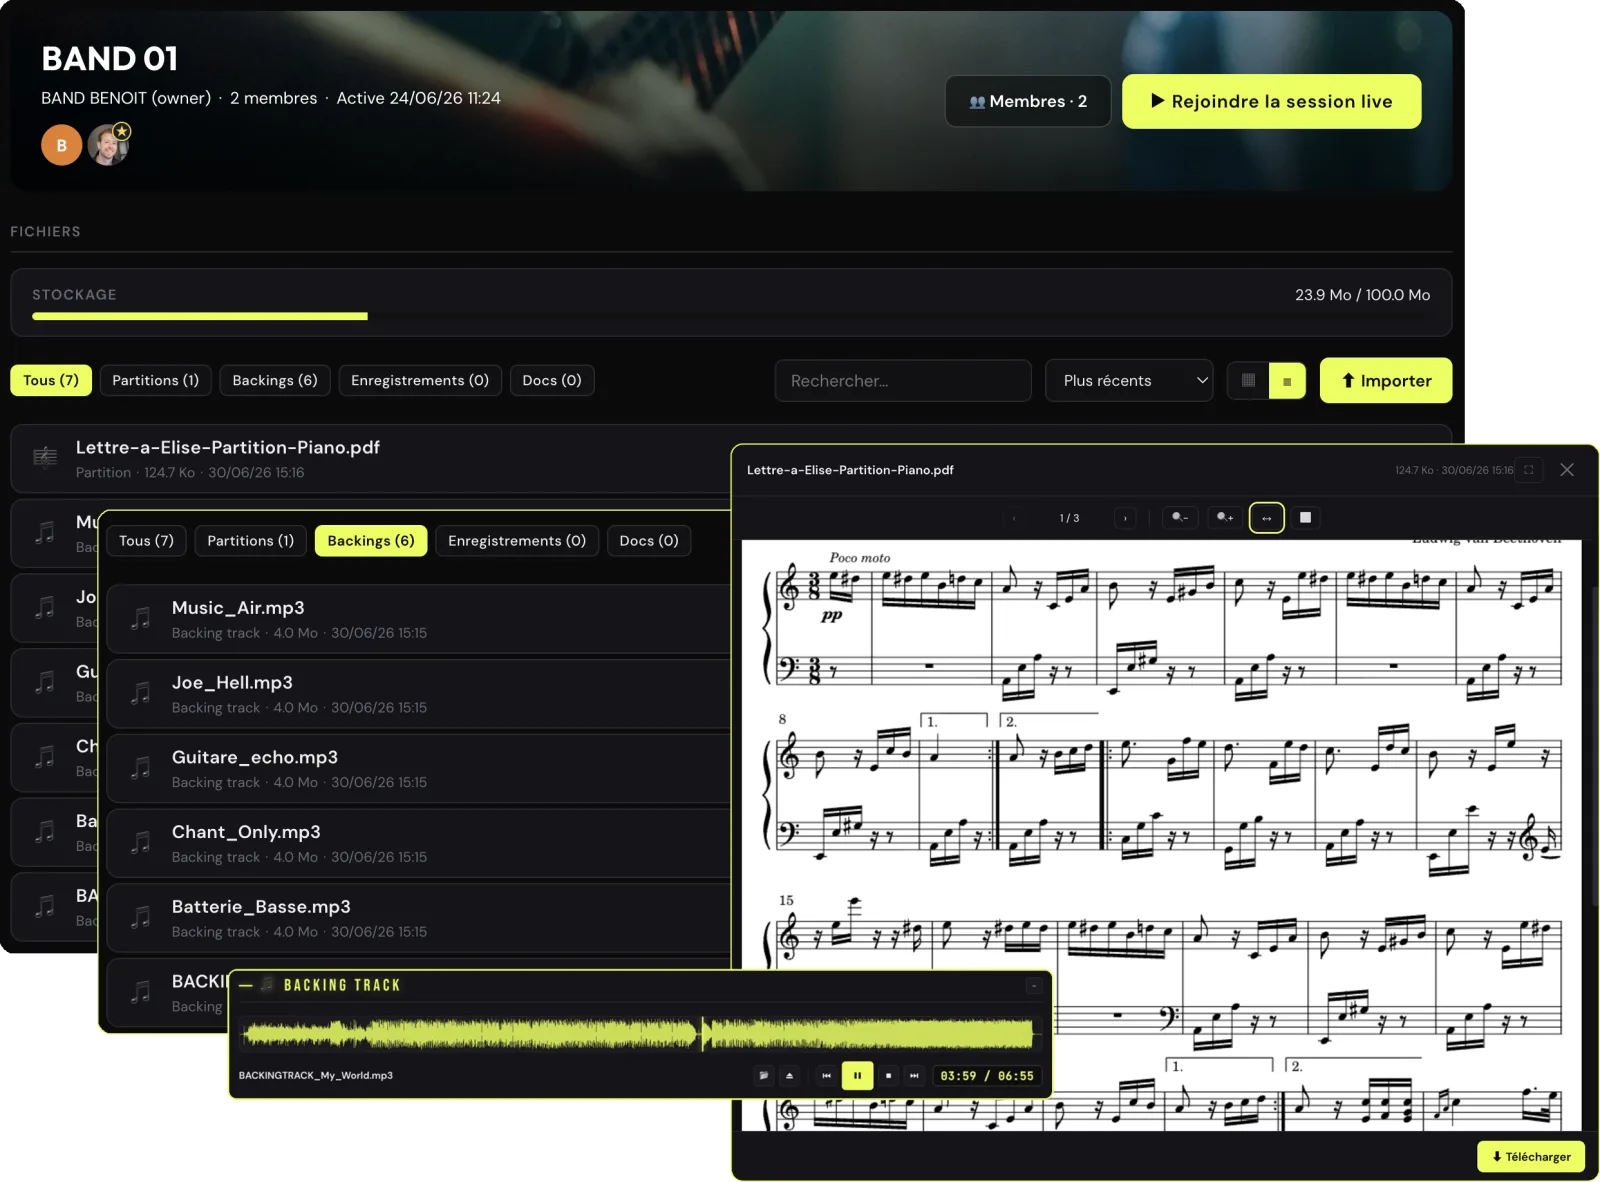Click the Joe_Hell.mp3 music note icon

[141, 693]
